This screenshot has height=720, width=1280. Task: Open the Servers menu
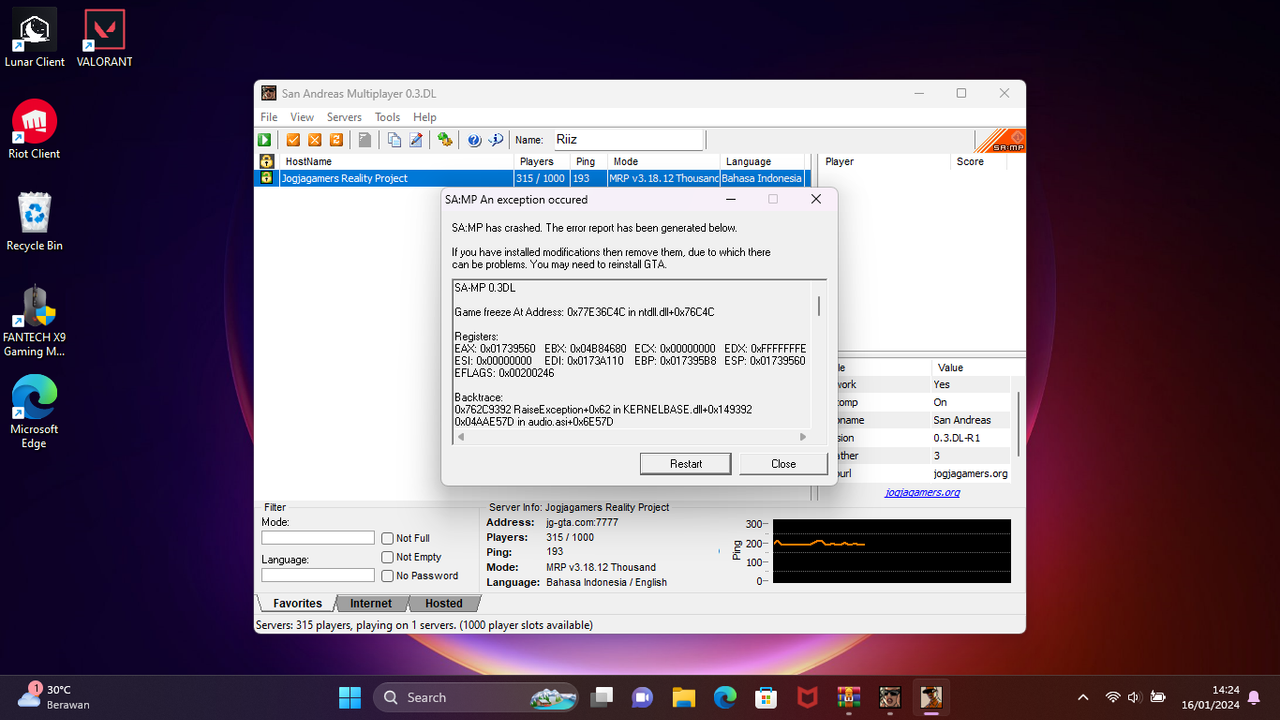[x=344, y=117]
